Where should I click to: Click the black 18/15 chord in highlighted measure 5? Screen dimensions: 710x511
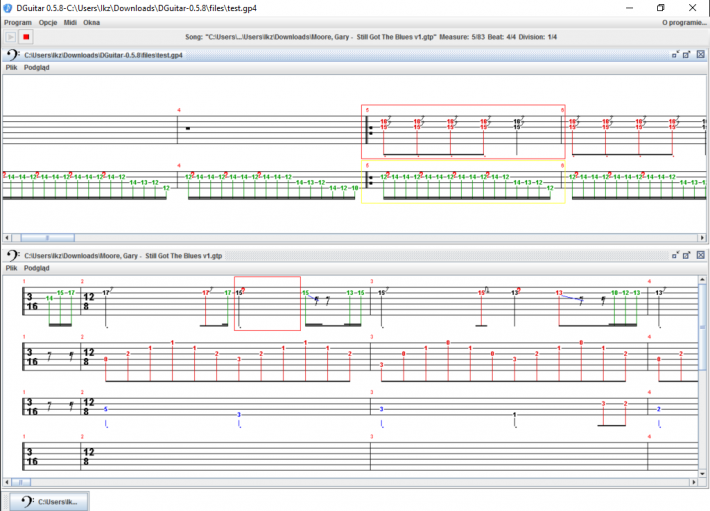pos(517,124)
